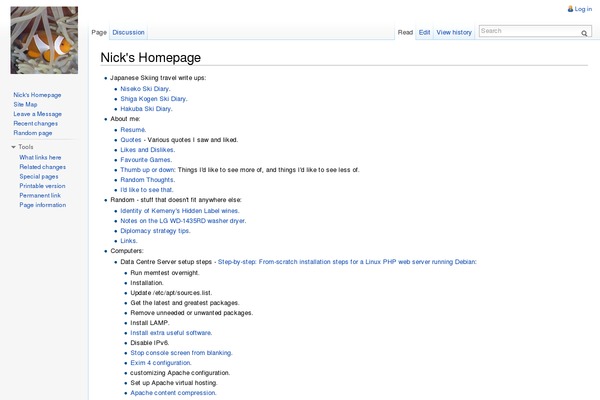Image resolution: width=600 pixels, height=400 pixels.
Task: Open Random Thoughts
Action: pos(148,180)
